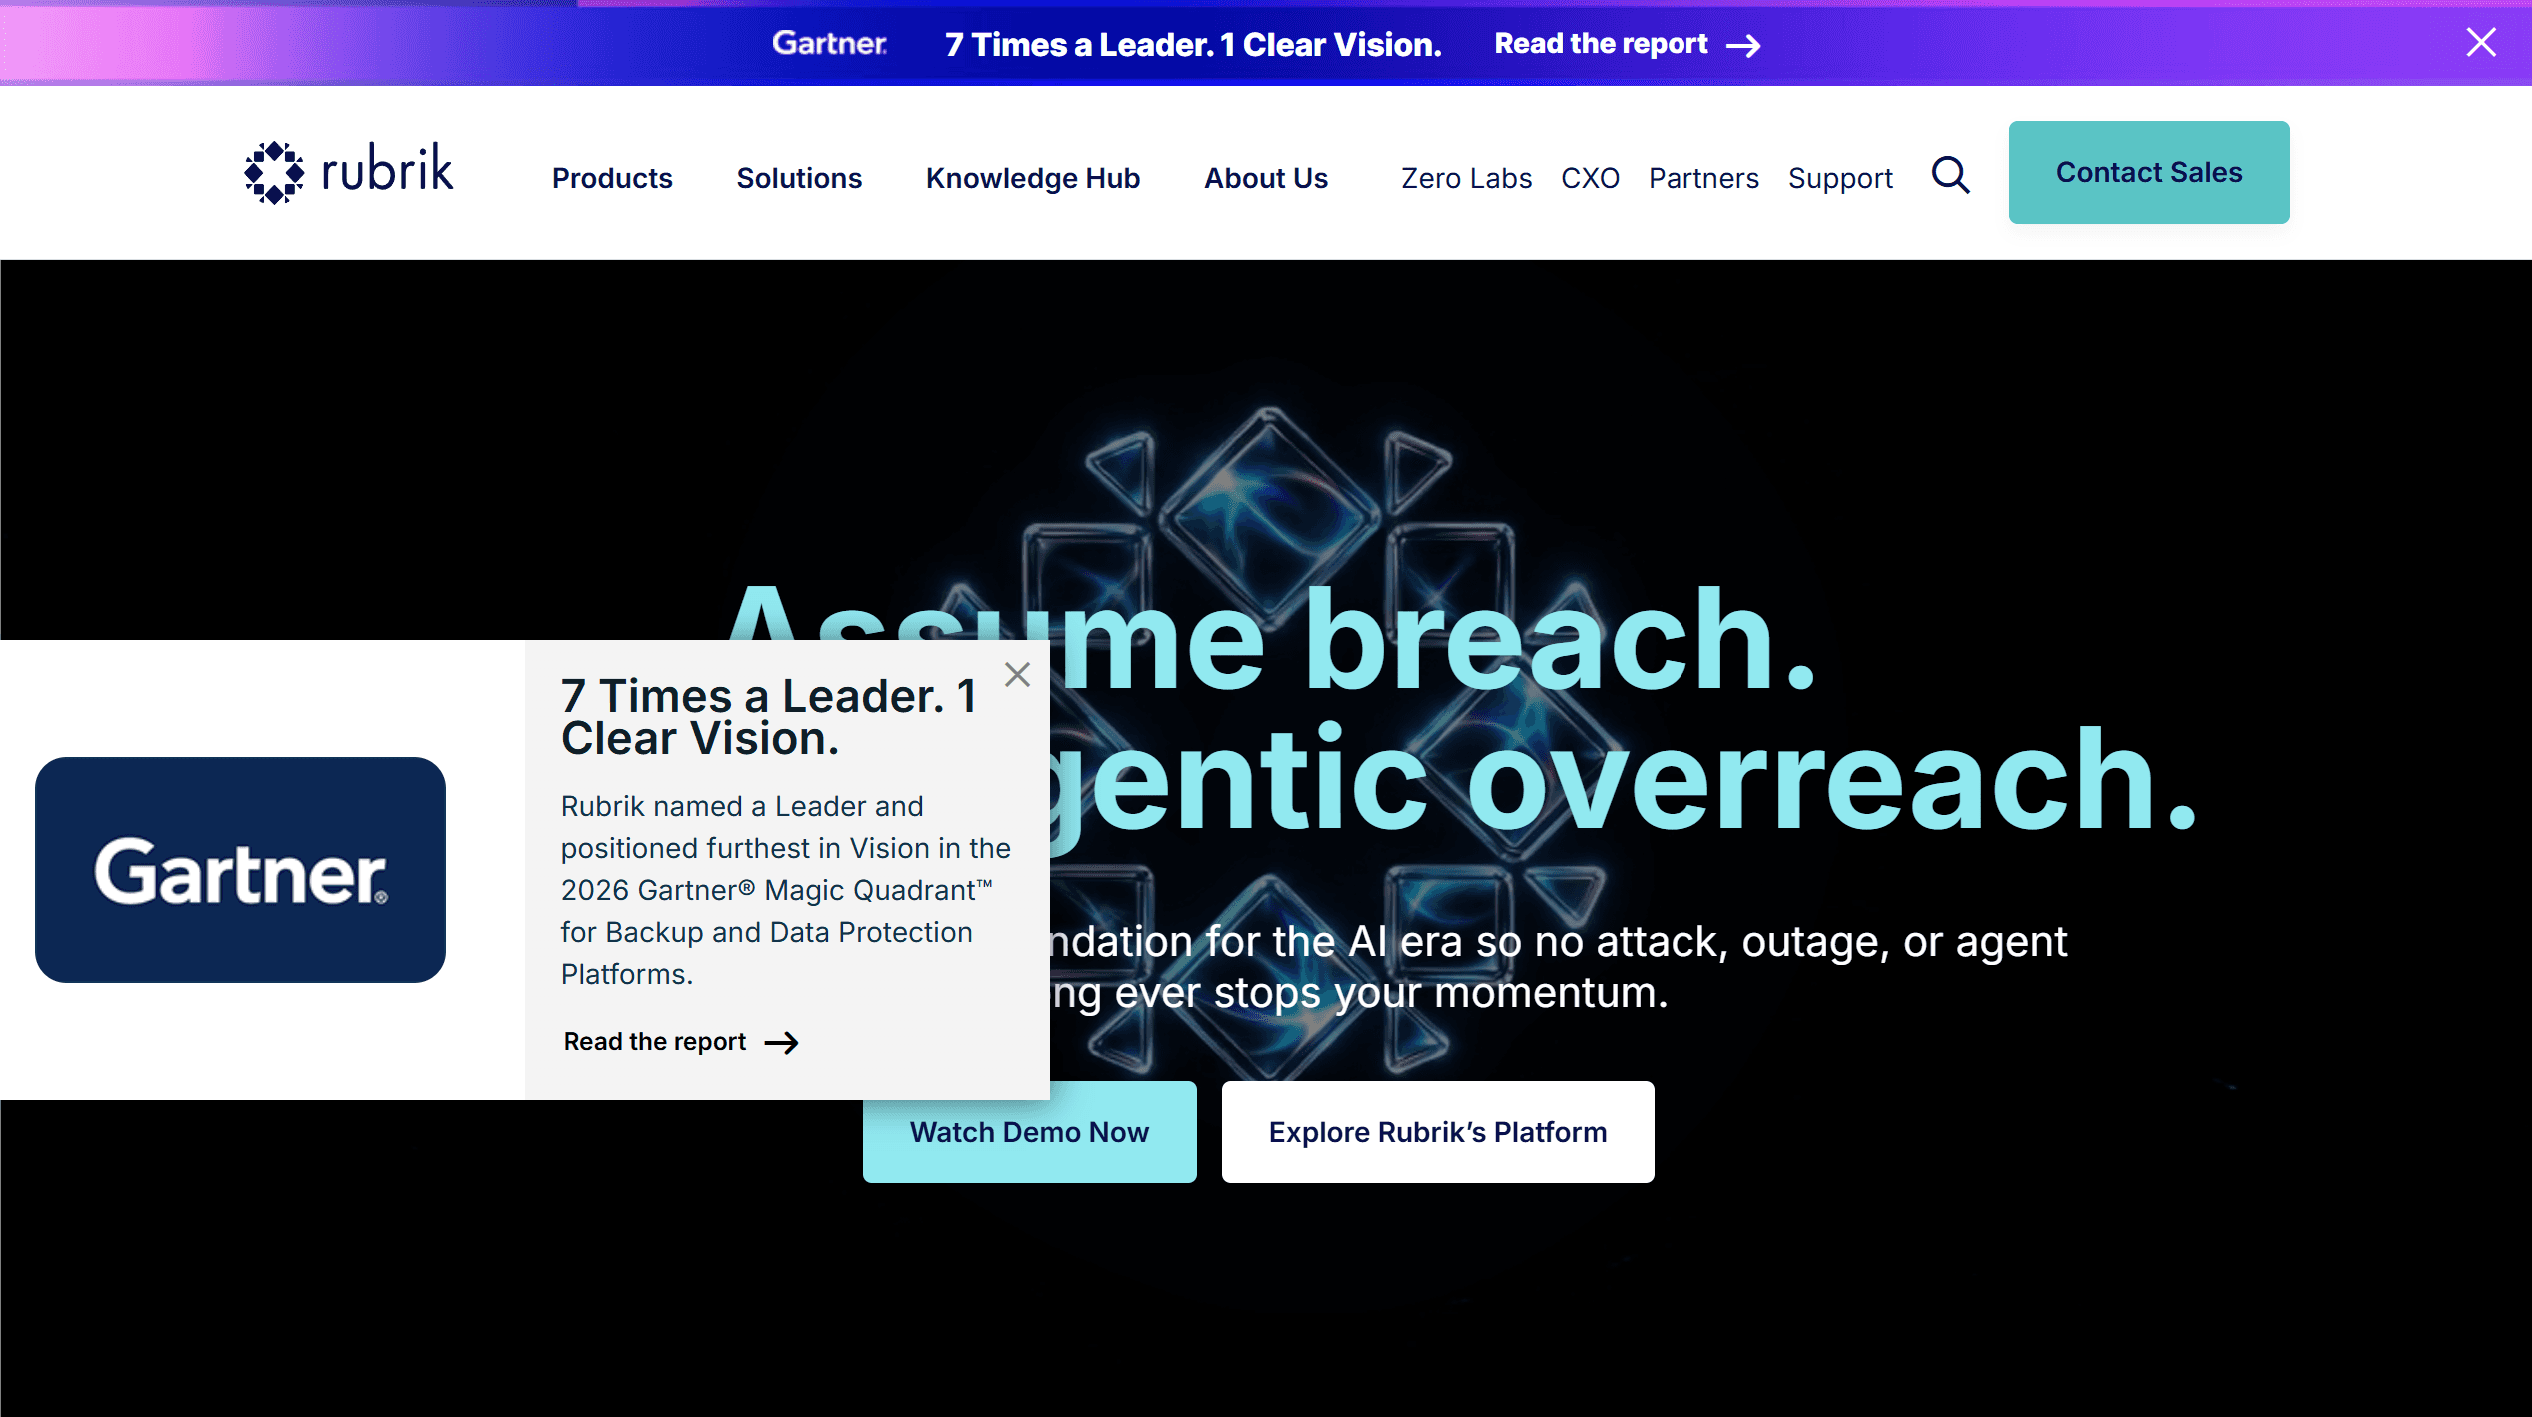Click the Gartner logo image in the popup
This screenshot has height=1417, width=2532.
click(x=240, y=870)
